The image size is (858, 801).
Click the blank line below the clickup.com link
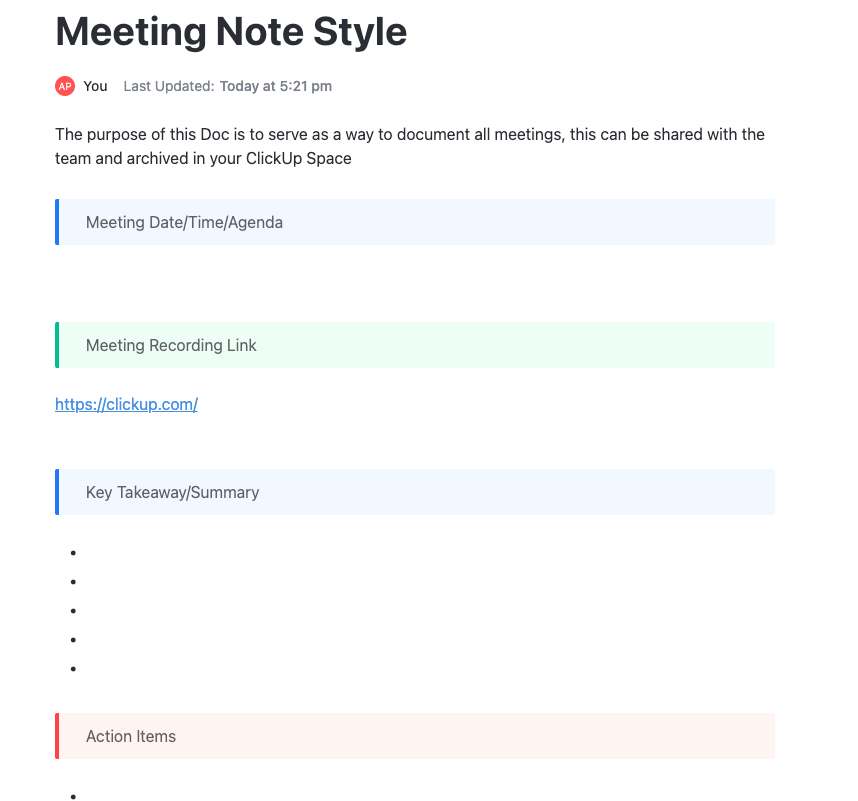(300, 436)
